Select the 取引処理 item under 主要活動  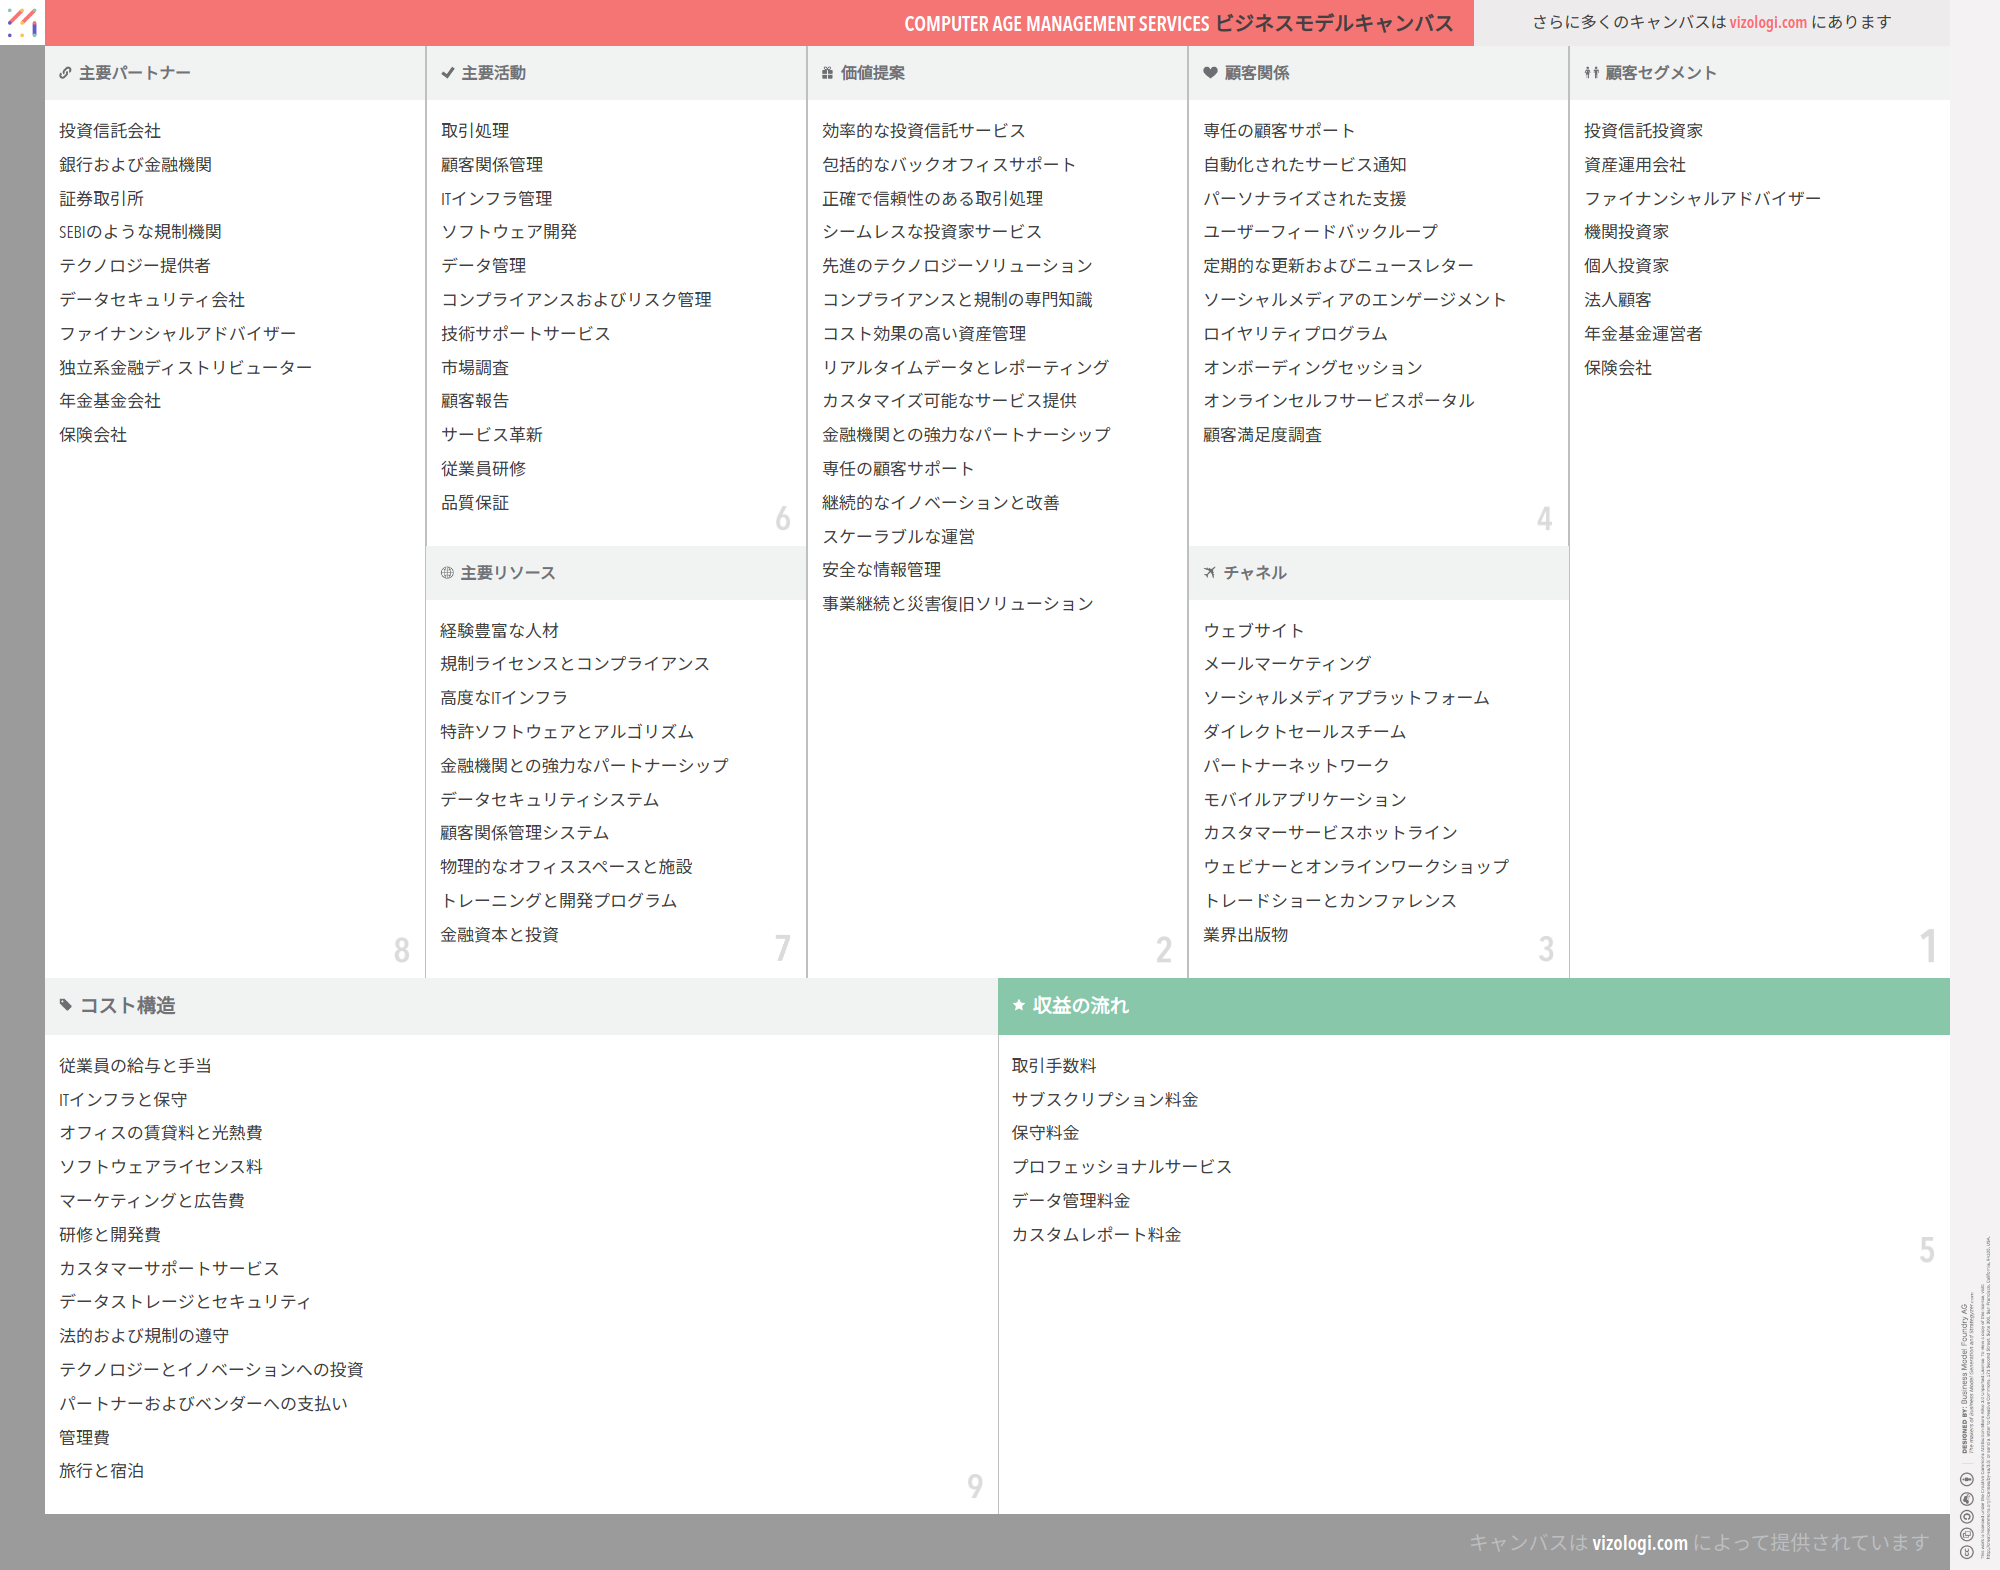click(475, 131)
